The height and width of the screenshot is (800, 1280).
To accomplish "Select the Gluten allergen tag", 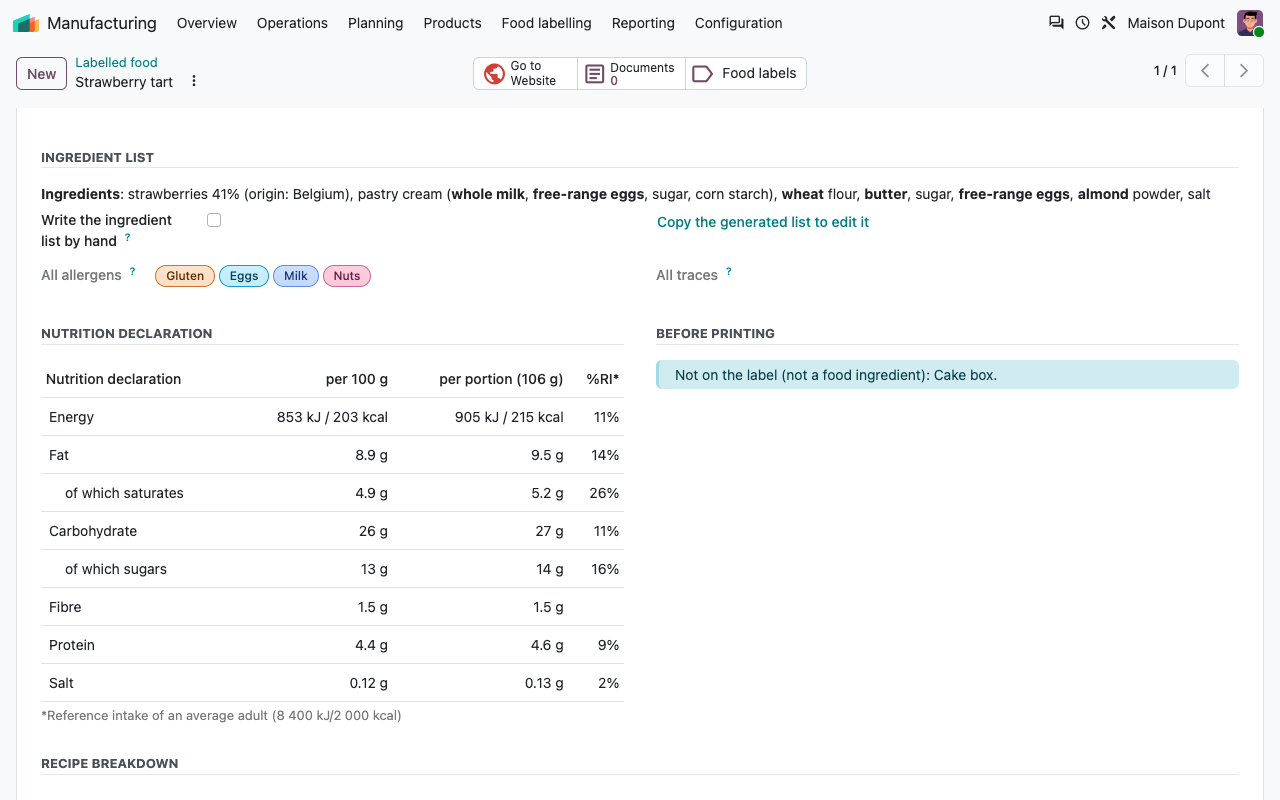I will (x=185, y=276).
